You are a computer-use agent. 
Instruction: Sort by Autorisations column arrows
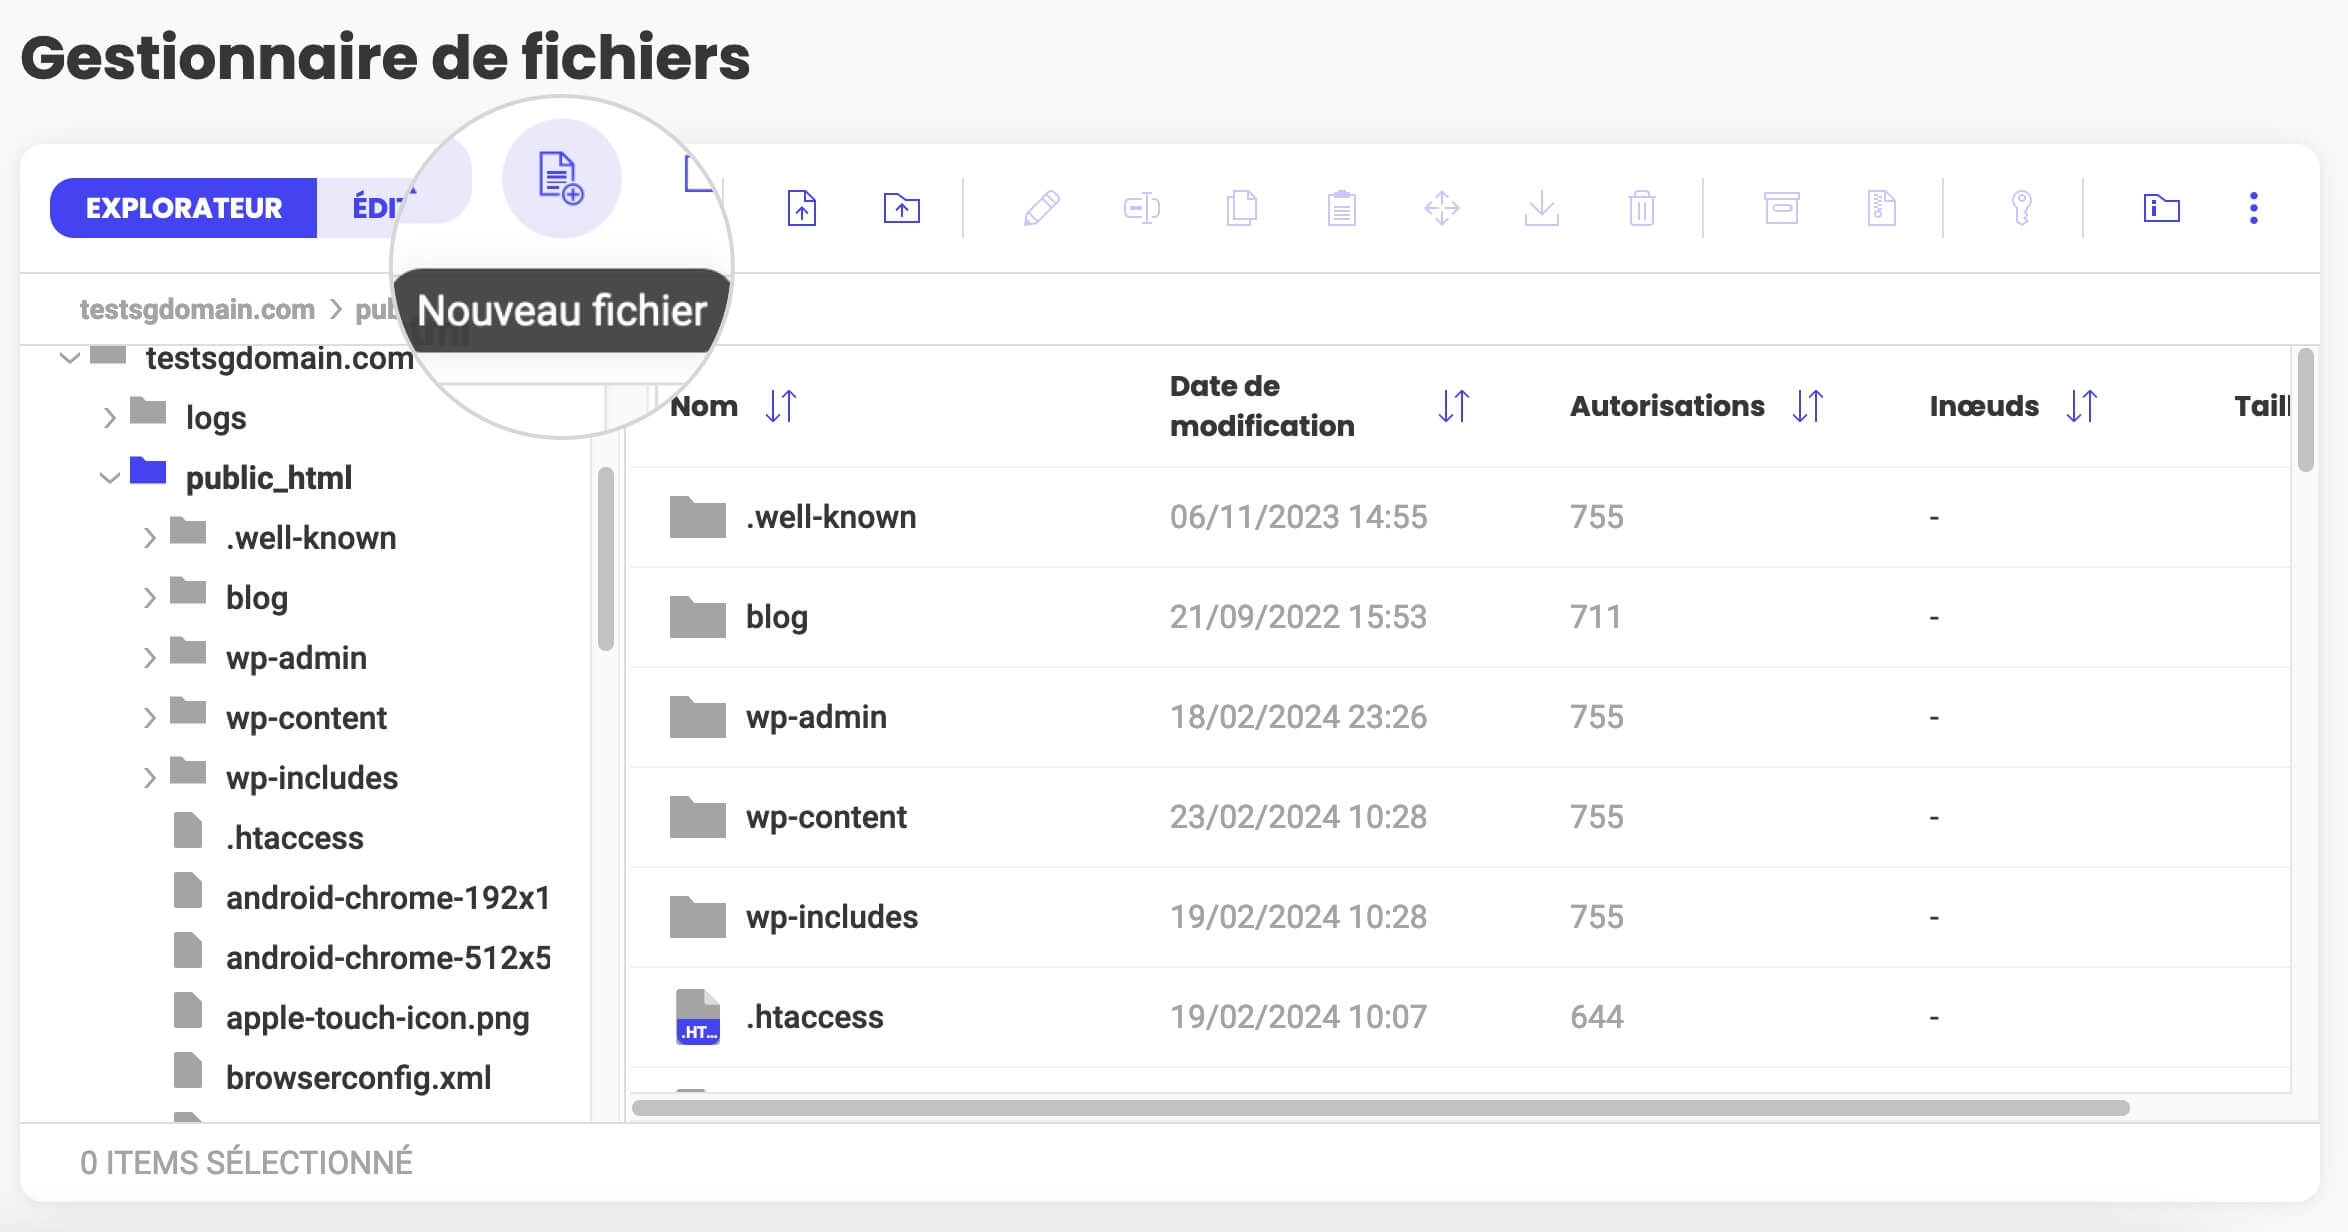1808,406
